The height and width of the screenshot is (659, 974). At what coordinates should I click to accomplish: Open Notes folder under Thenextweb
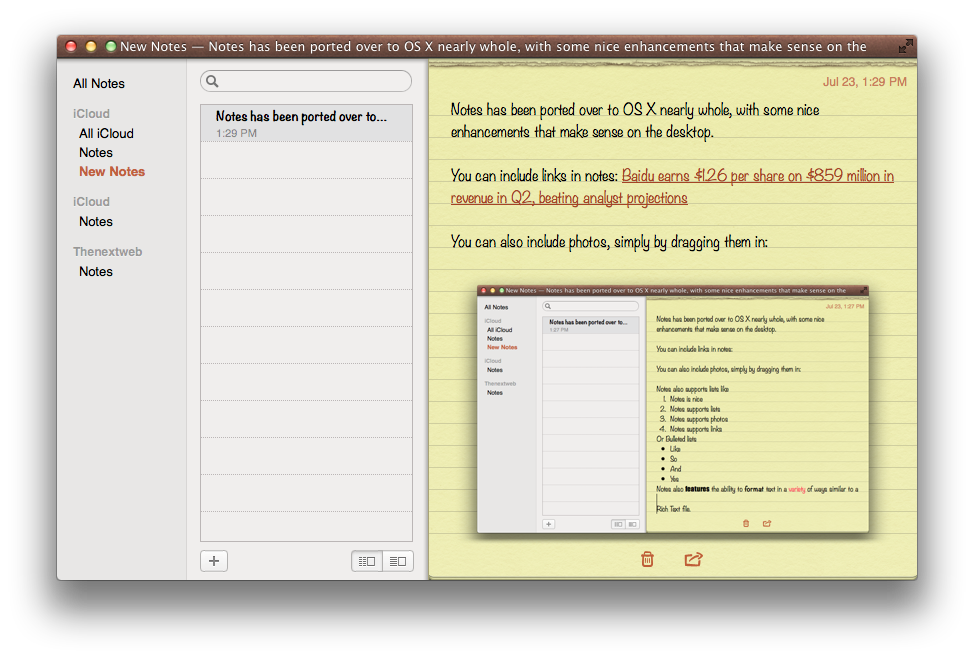[96, 271]
